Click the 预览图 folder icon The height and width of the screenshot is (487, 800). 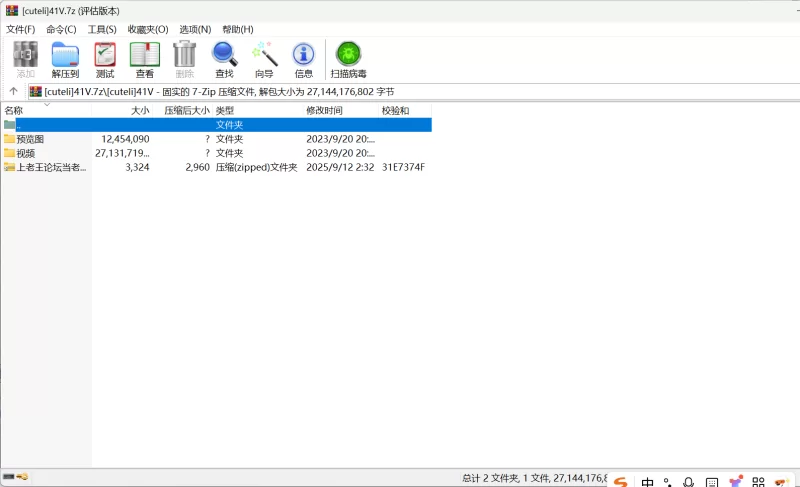point(9,139)
